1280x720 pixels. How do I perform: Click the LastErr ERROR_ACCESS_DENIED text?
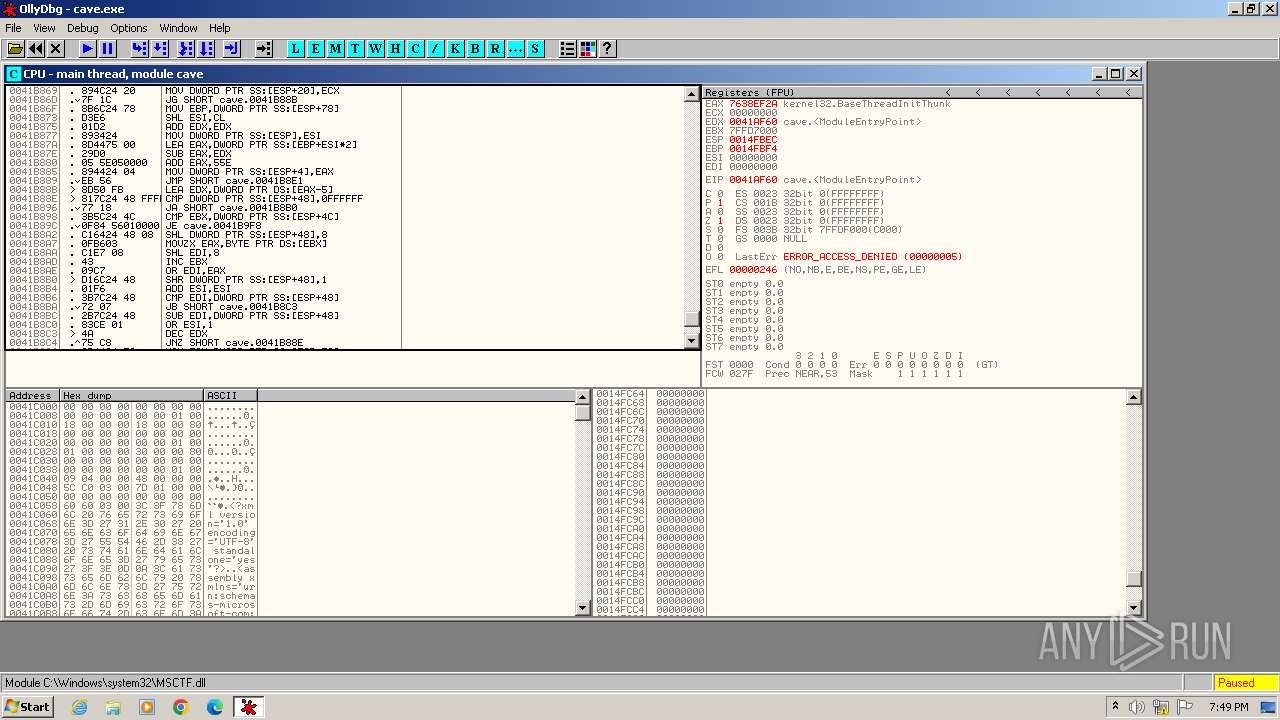pyautogui.click(x=872, y=257)
